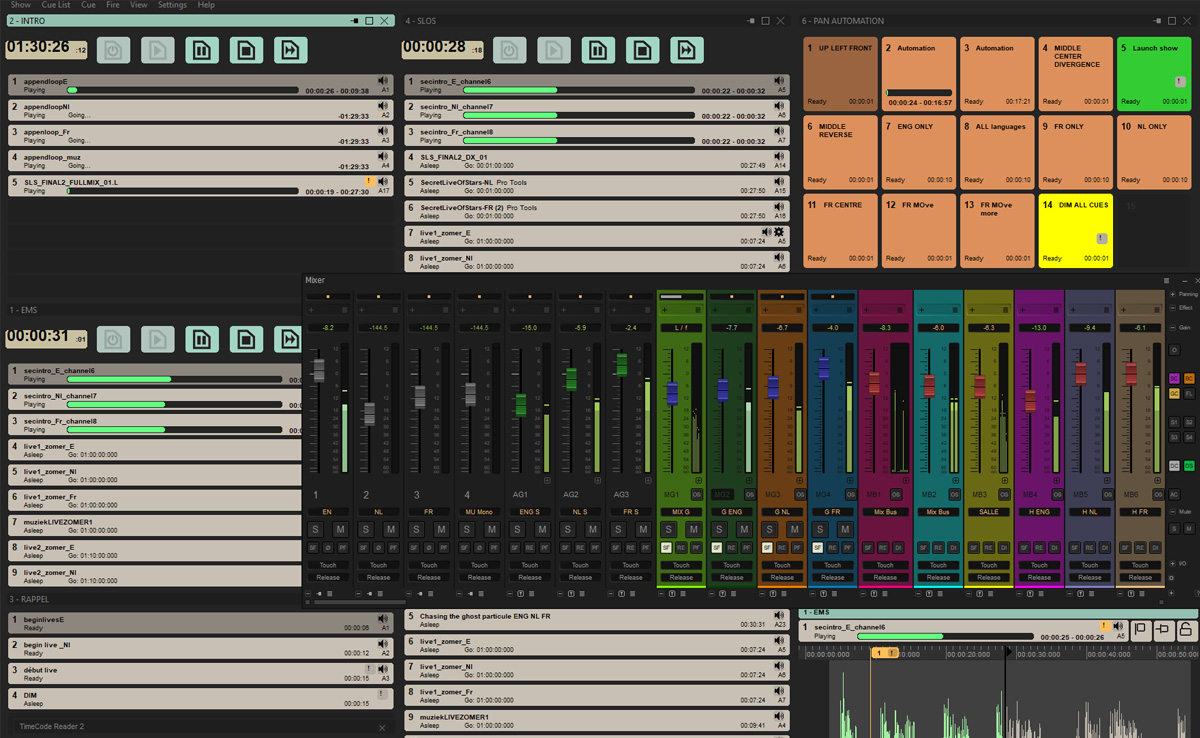The height and width of the screenshot is (738, 1200).
Task: Click the speaker icon on appendloopNl cue
Action: (x=383, y=106)
